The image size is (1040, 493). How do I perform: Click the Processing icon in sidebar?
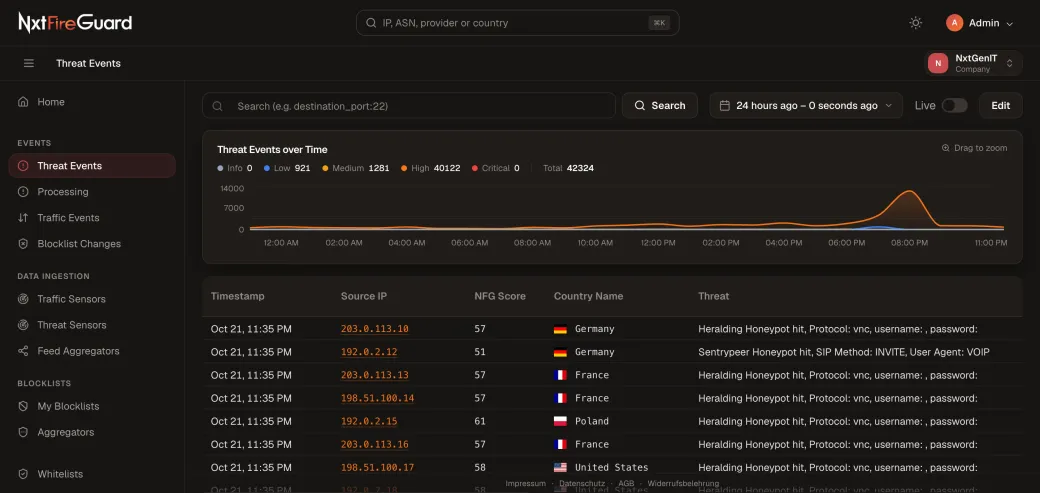pos(23,192)
